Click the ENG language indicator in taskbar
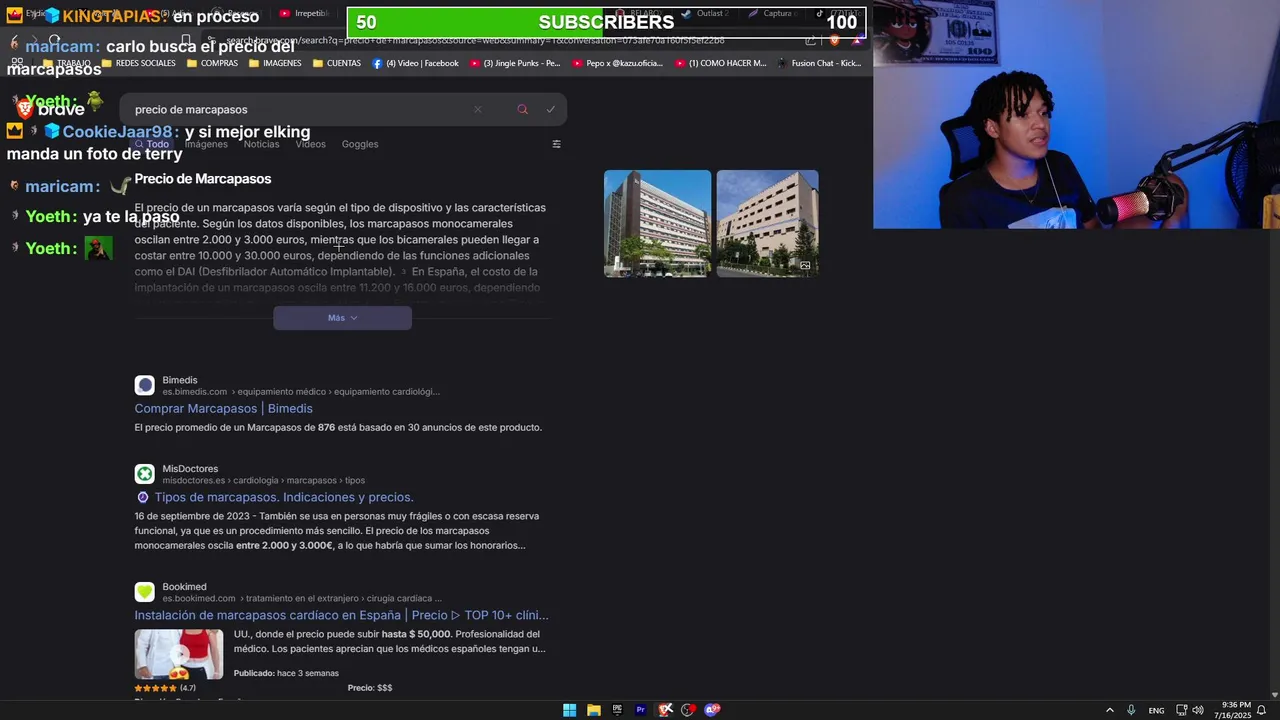Viewport: 1280px width, 720px height. (x=1156, y=710)
